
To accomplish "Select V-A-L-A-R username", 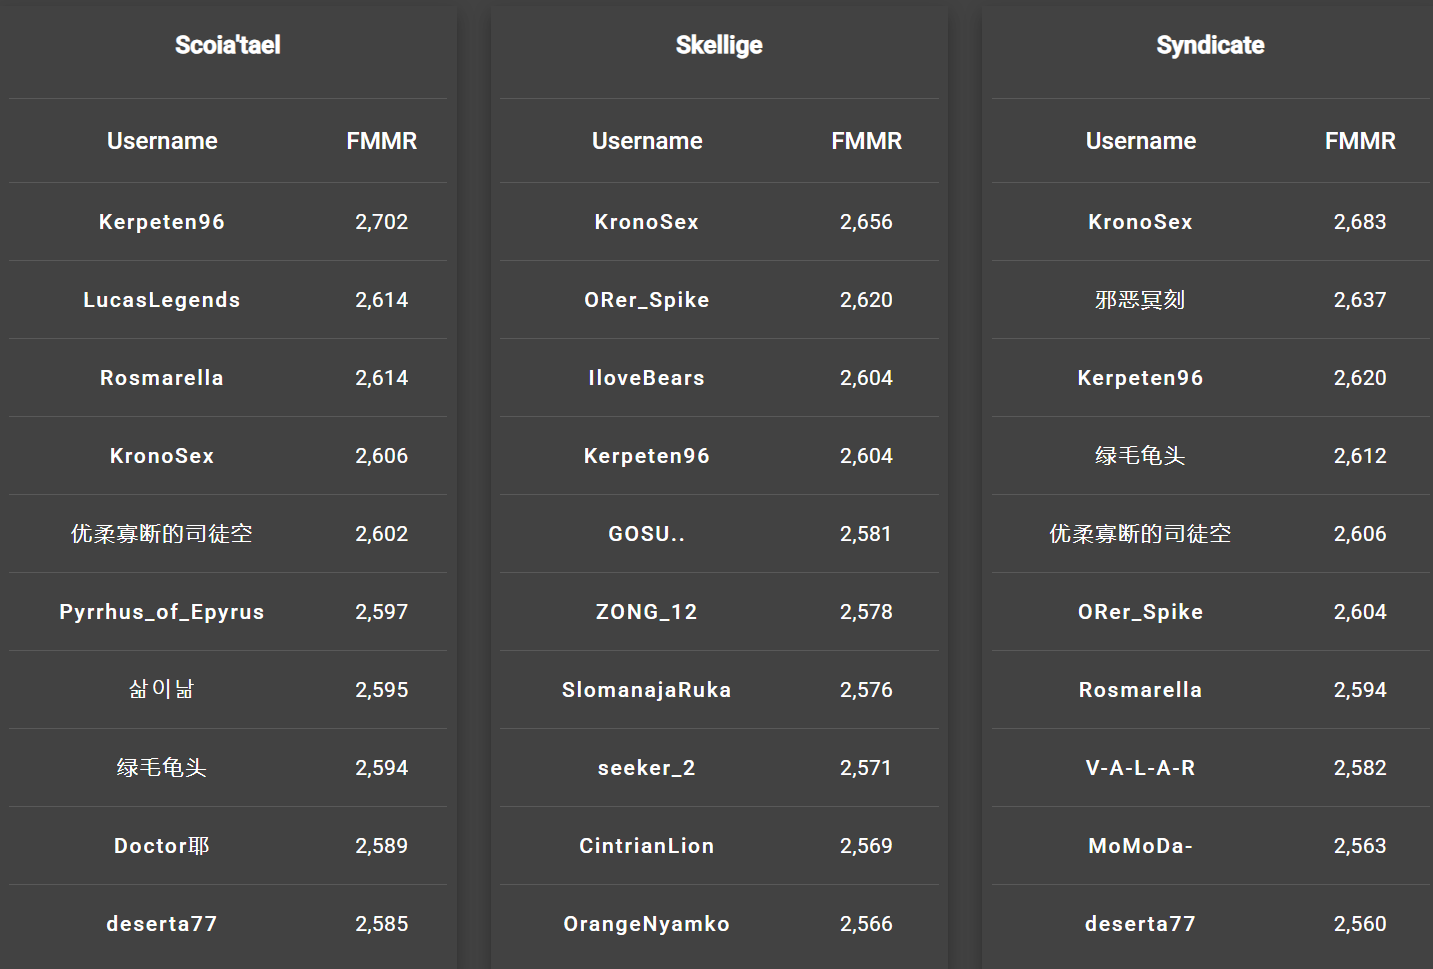I will coord(1140,768).
